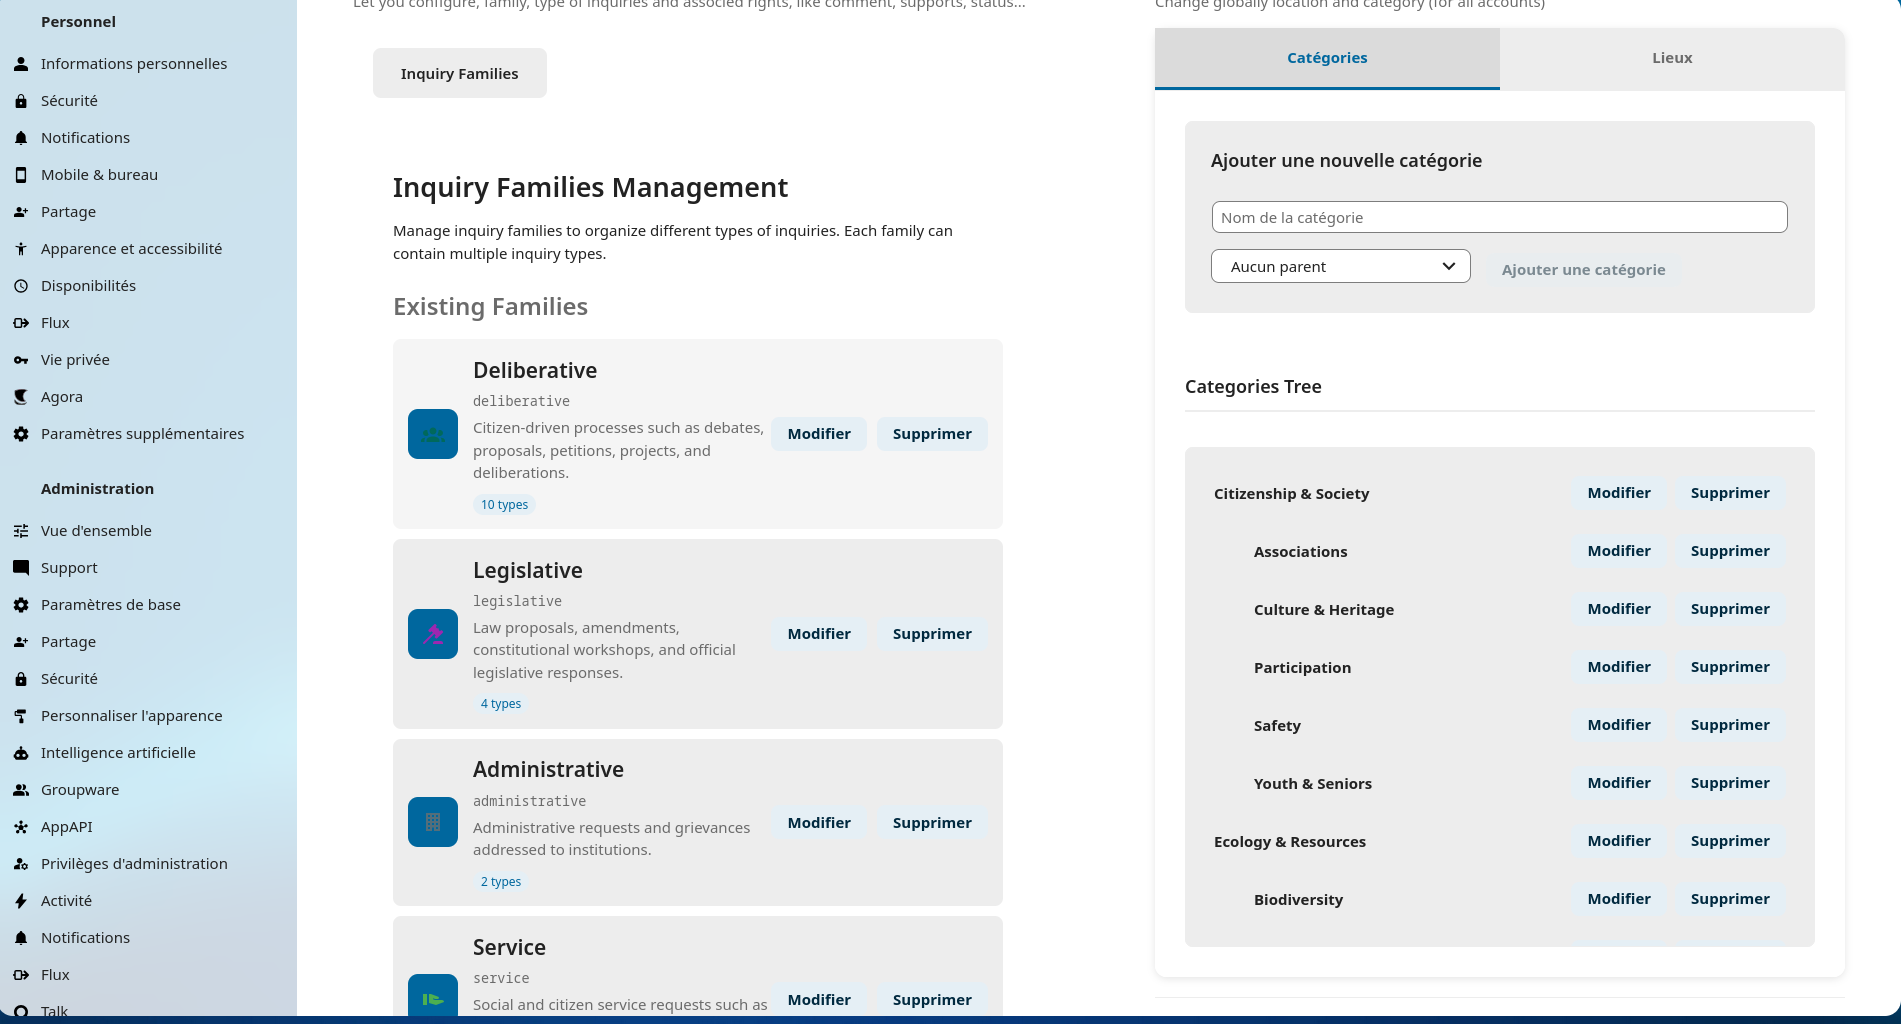Click Supprimer for Service family

932,1000
